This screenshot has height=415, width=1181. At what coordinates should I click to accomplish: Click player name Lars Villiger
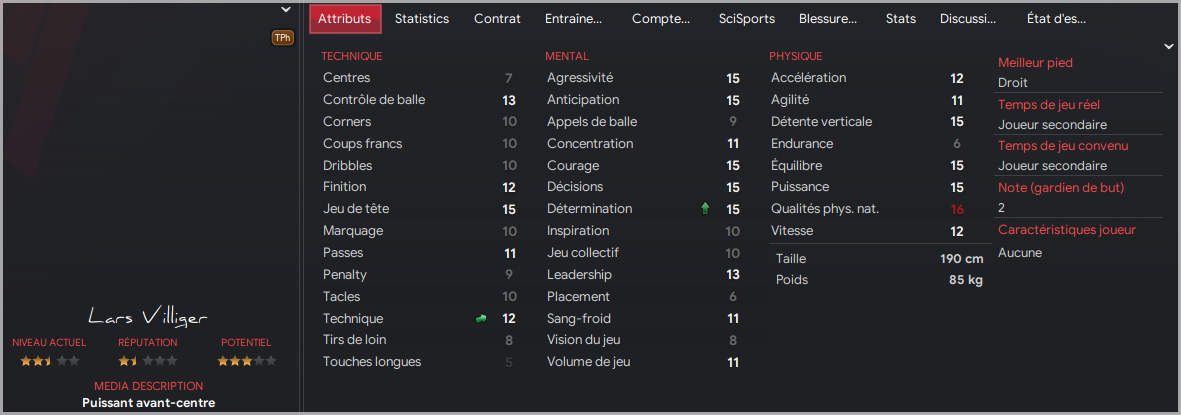(x=148, y=317)
